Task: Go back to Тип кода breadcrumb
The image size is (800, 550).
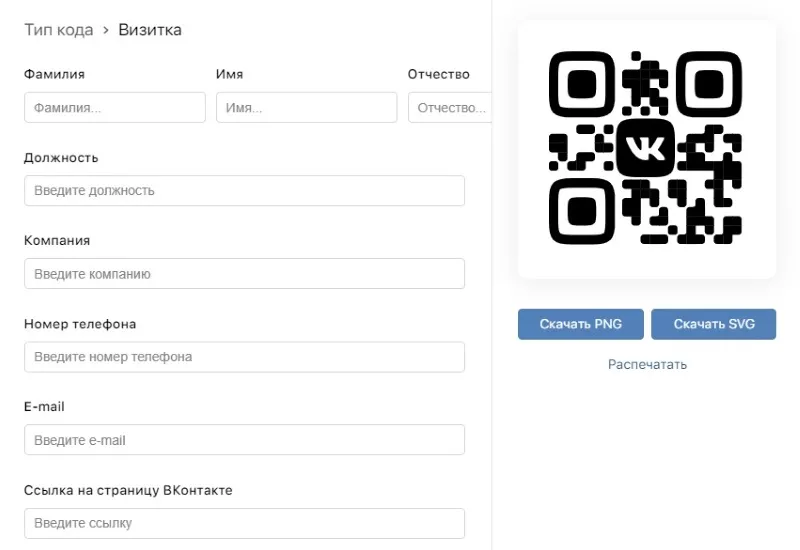Action: click(58, 30)
